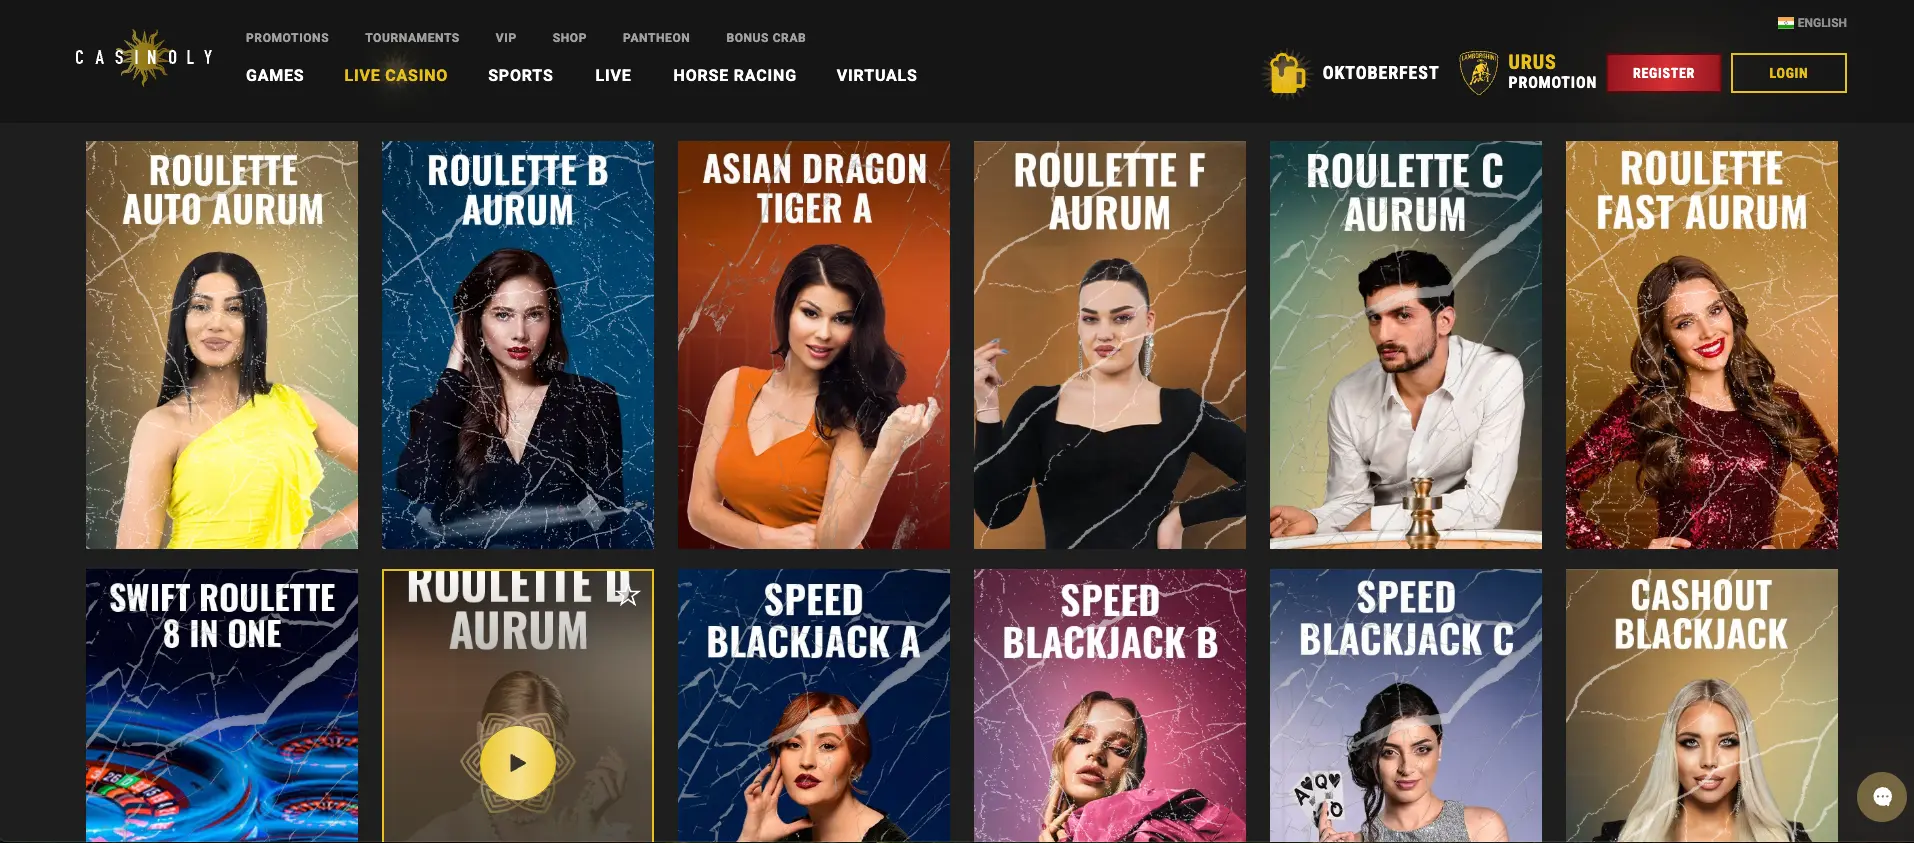The image size is (1914, 843).
Task: Open the Bonus Crab link
Action: click(x=765, y=38)
